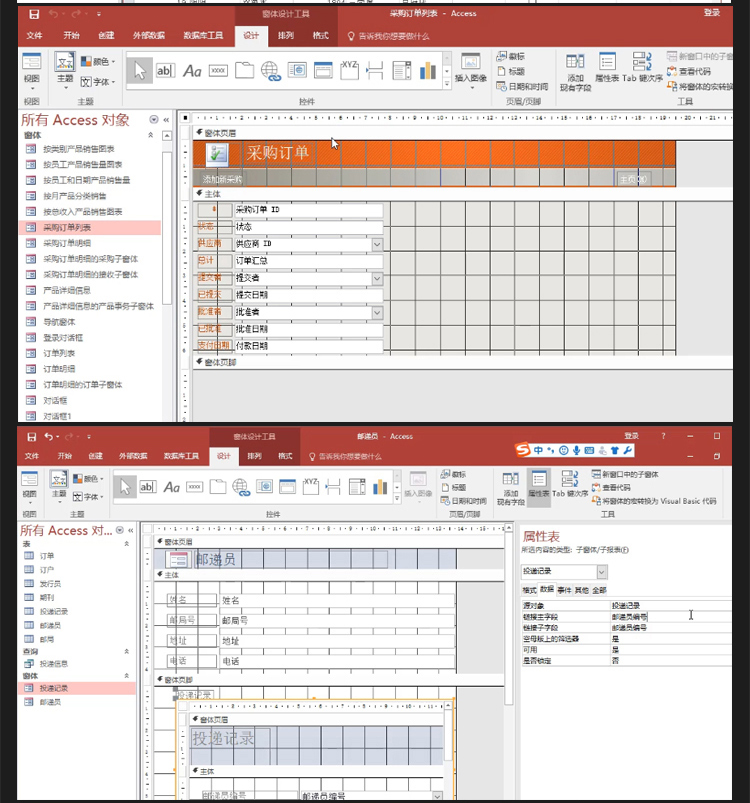Open the 批准者 combo box arrow
The width and height of the screenshot is (750, 803).
(x=377, y=312)
